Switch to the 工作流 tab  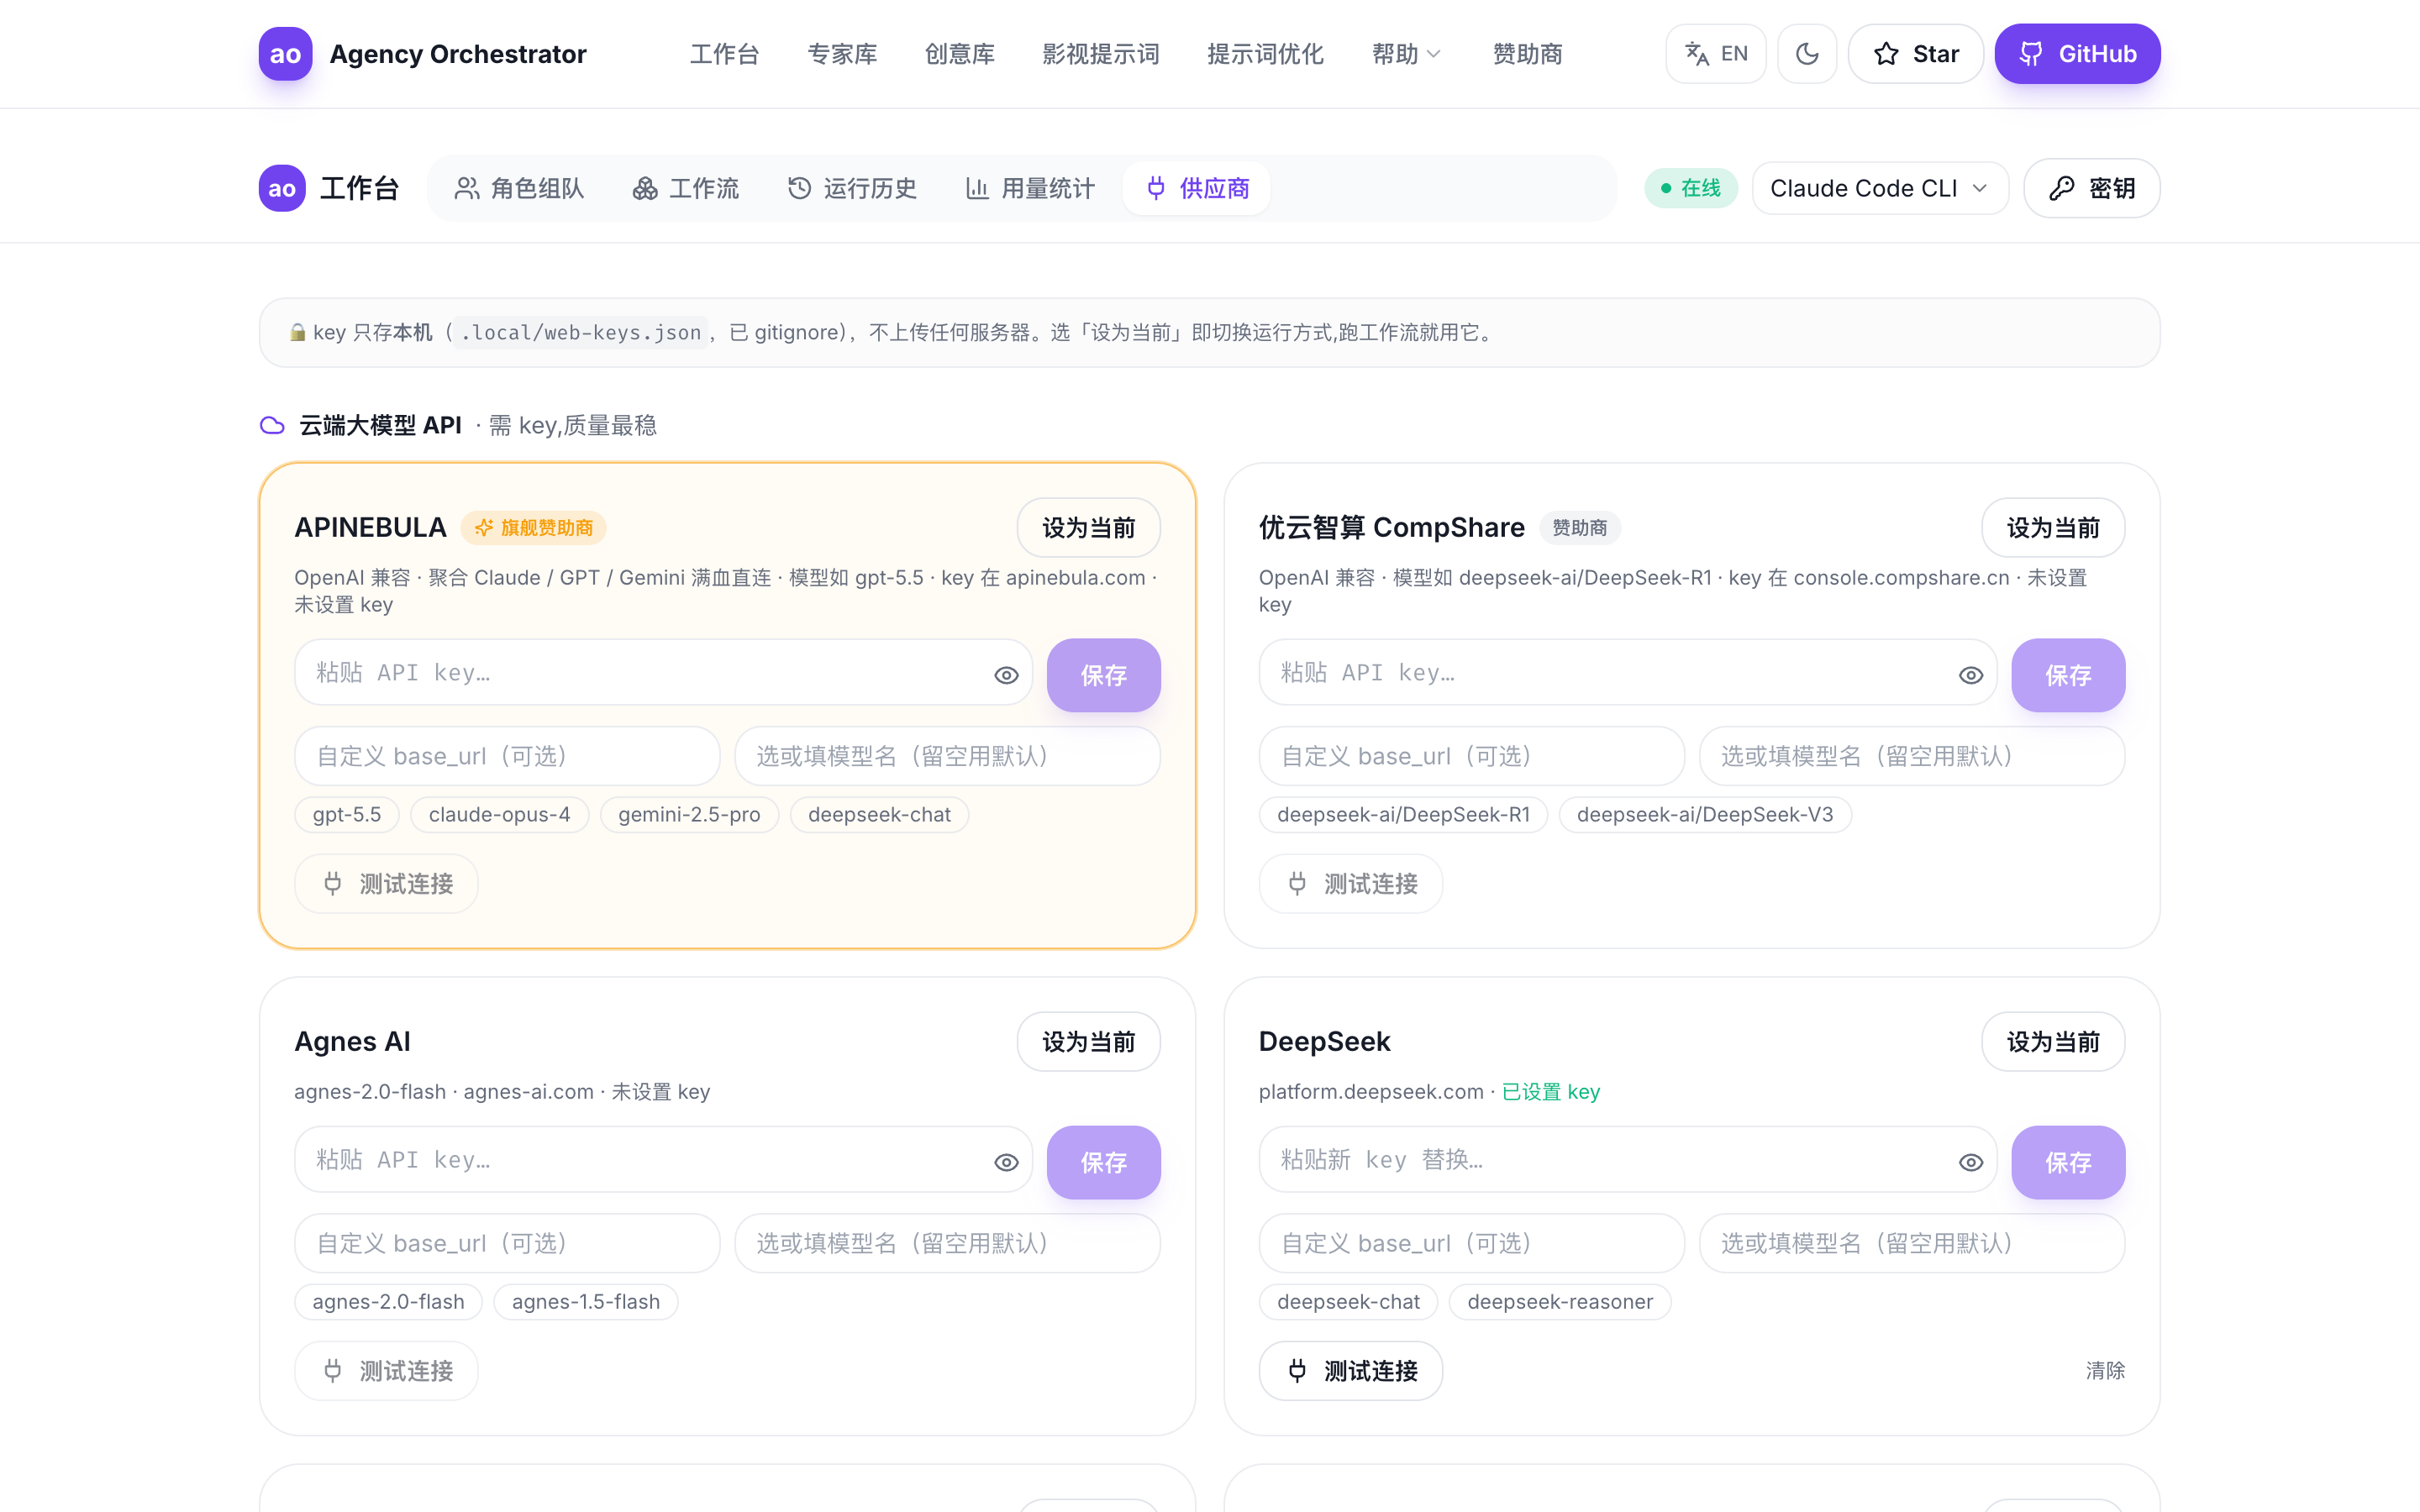[x=686, y=188]
